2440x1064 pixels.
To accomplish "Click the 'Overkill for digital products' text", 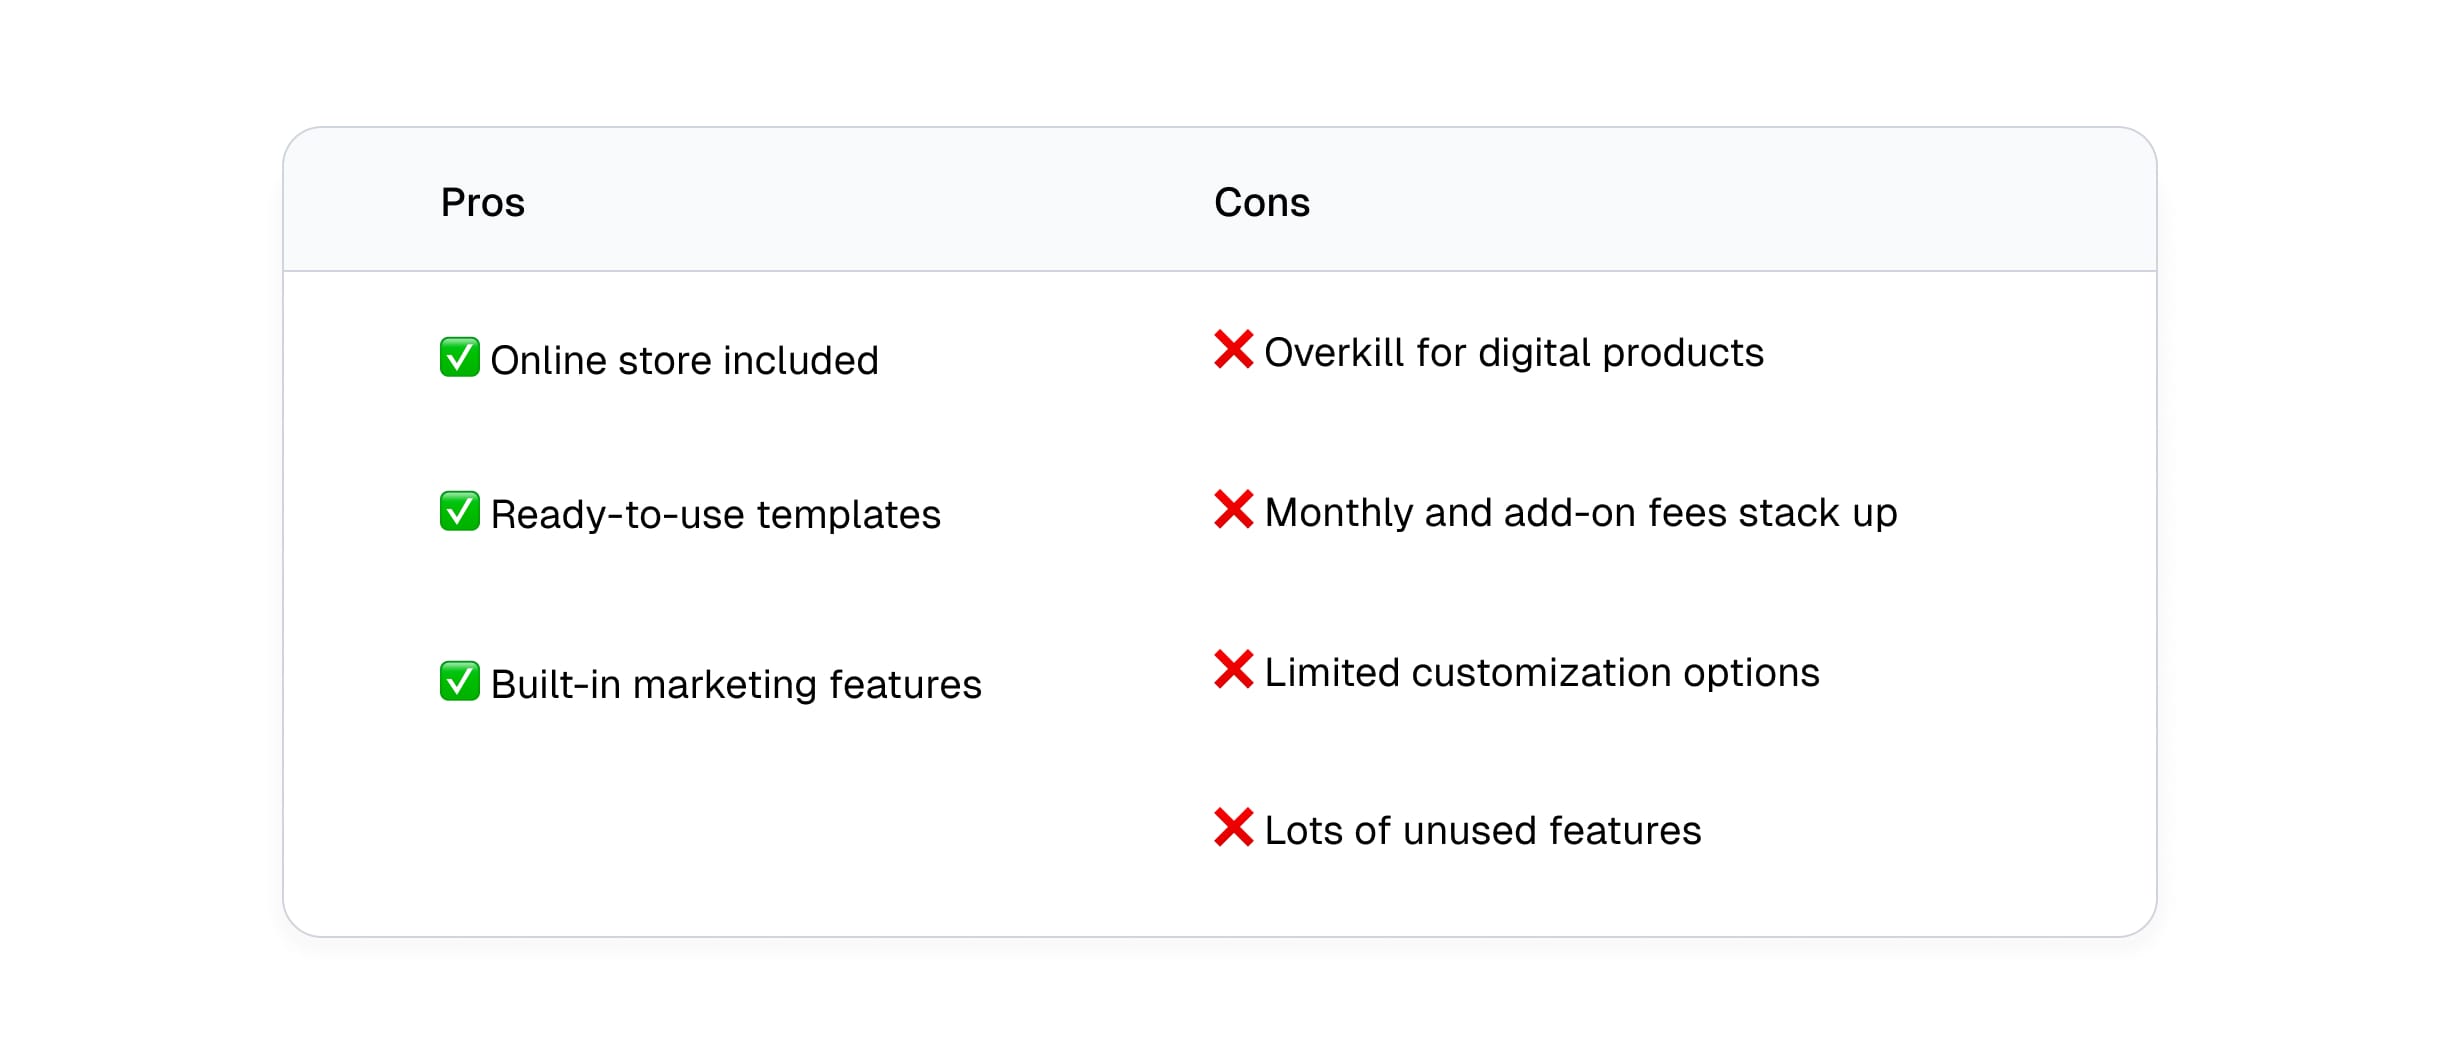I will (1513, 353).
